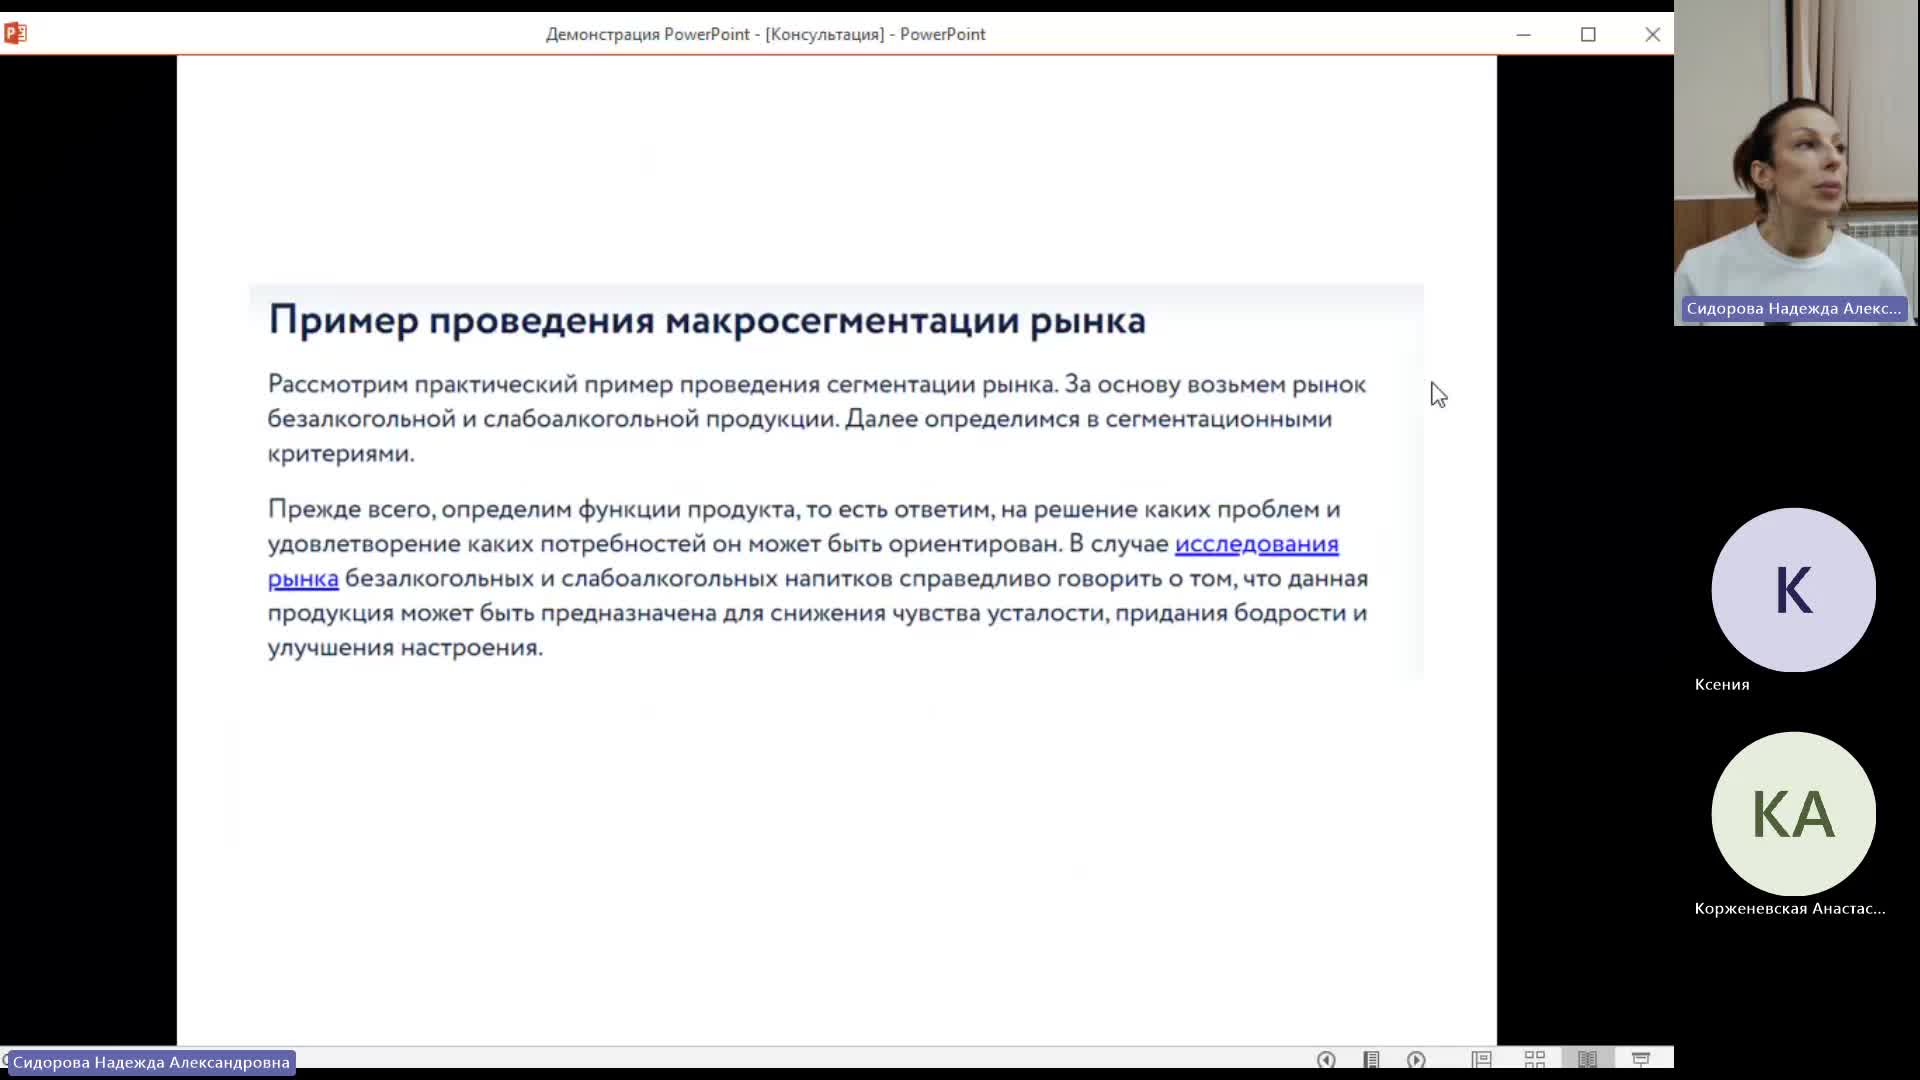Click the presenter name label at bottom left

tap(151, 1062)
